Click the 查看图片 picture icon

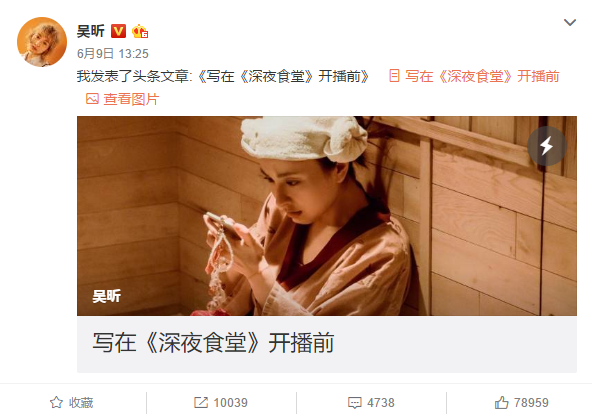(x=92, y=99)
